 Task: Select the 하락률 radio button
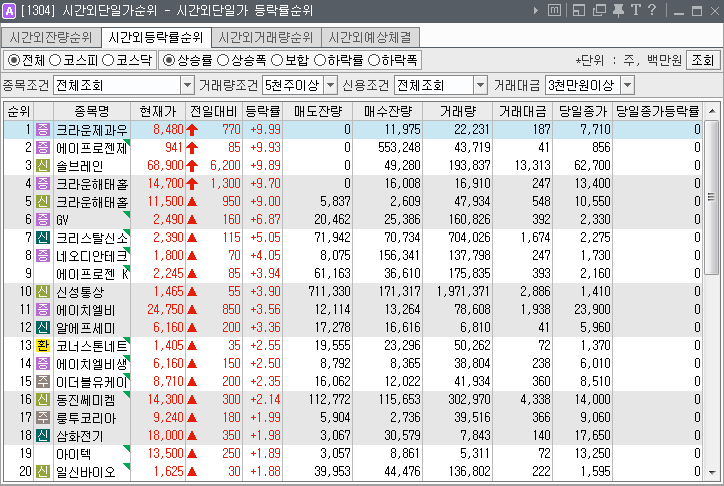pyautogui.click(x=320, y=60)
